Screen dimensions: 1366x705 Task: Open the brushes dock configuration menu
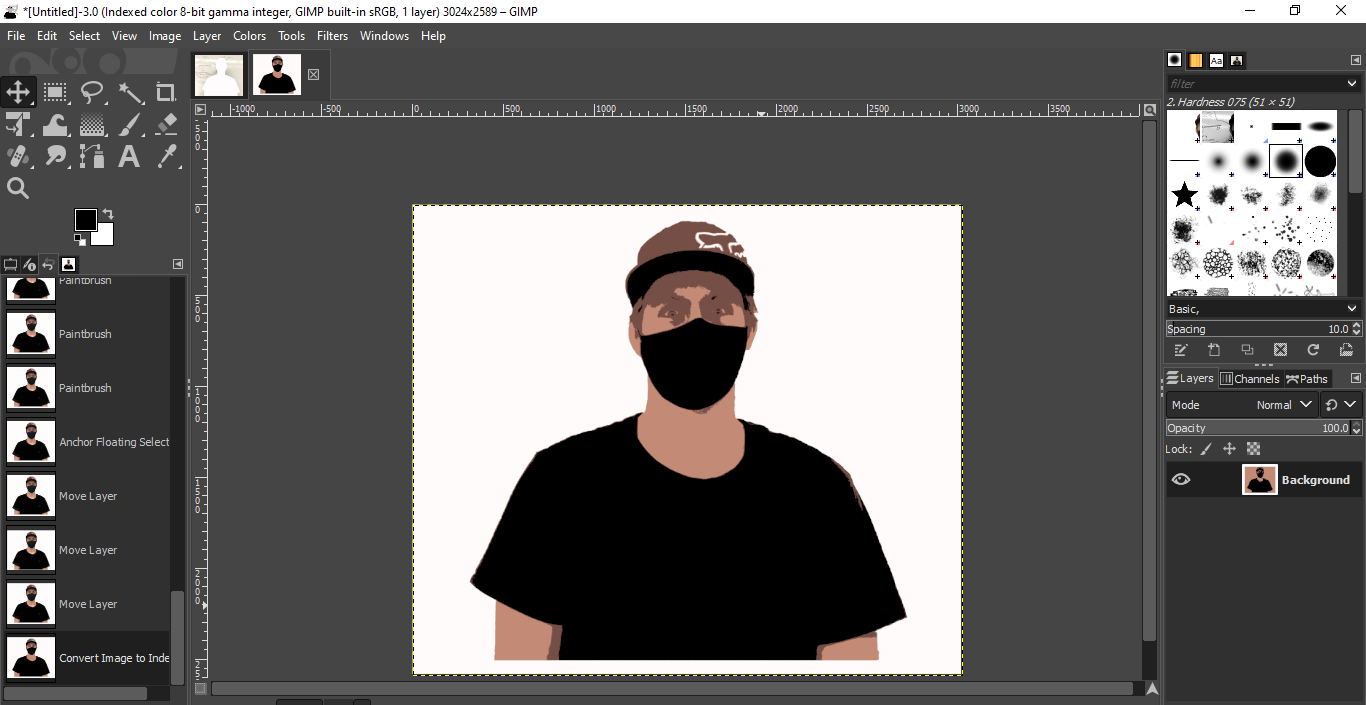(x=1356, y=60)
